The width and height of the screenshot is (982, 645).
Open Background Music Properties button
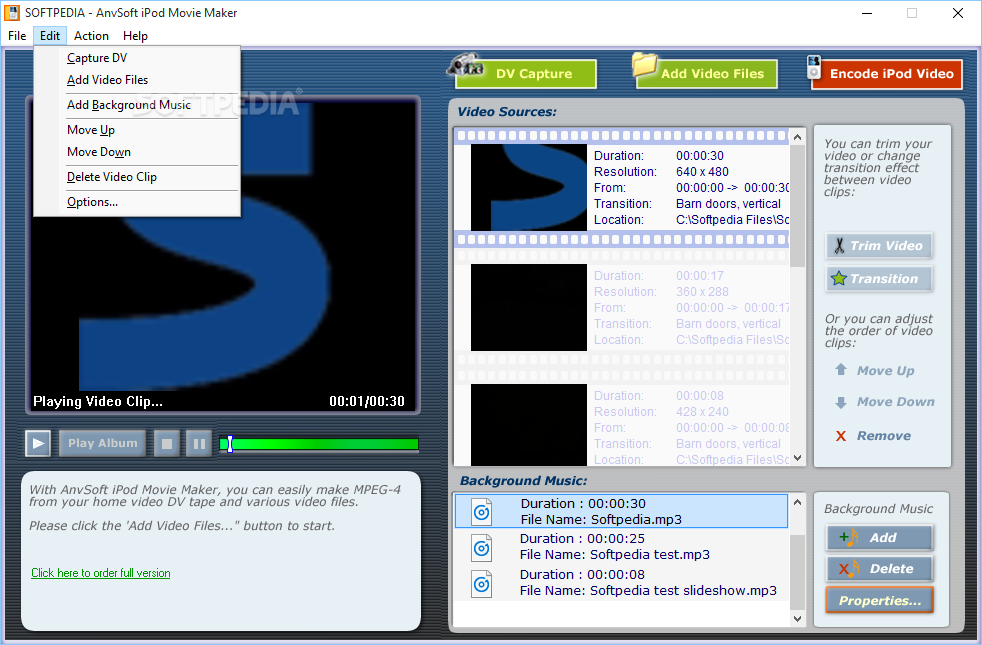click(x=879, y=600)
